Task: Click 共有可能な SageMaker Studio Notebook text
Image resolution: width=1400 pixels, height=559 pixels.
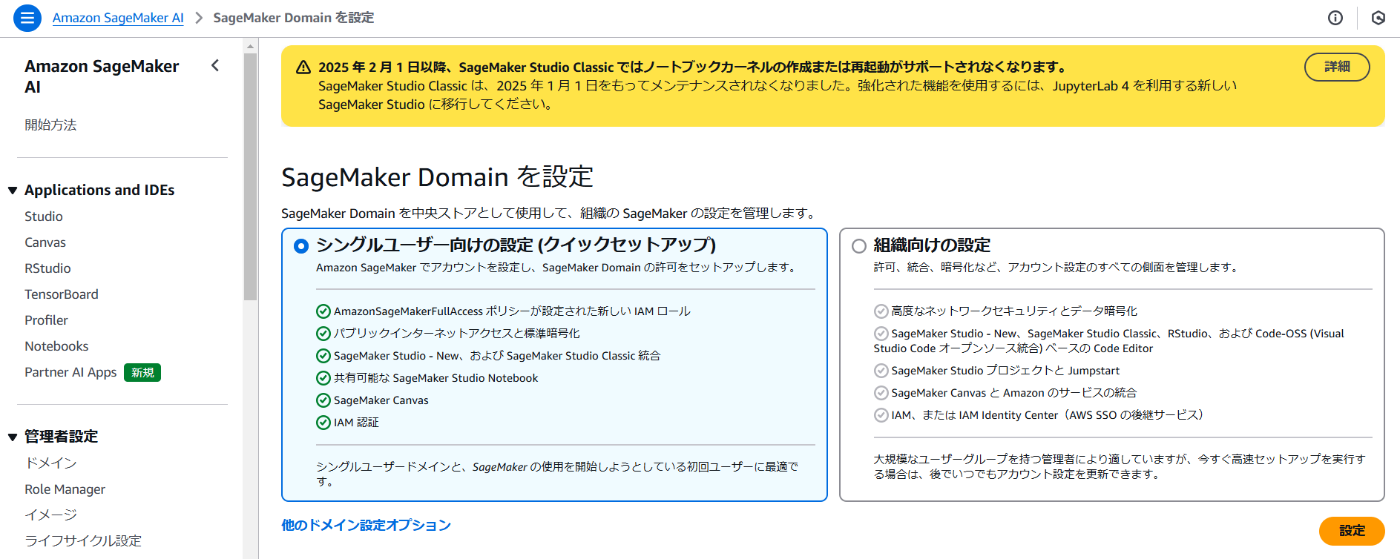Action: click(436, 378)
